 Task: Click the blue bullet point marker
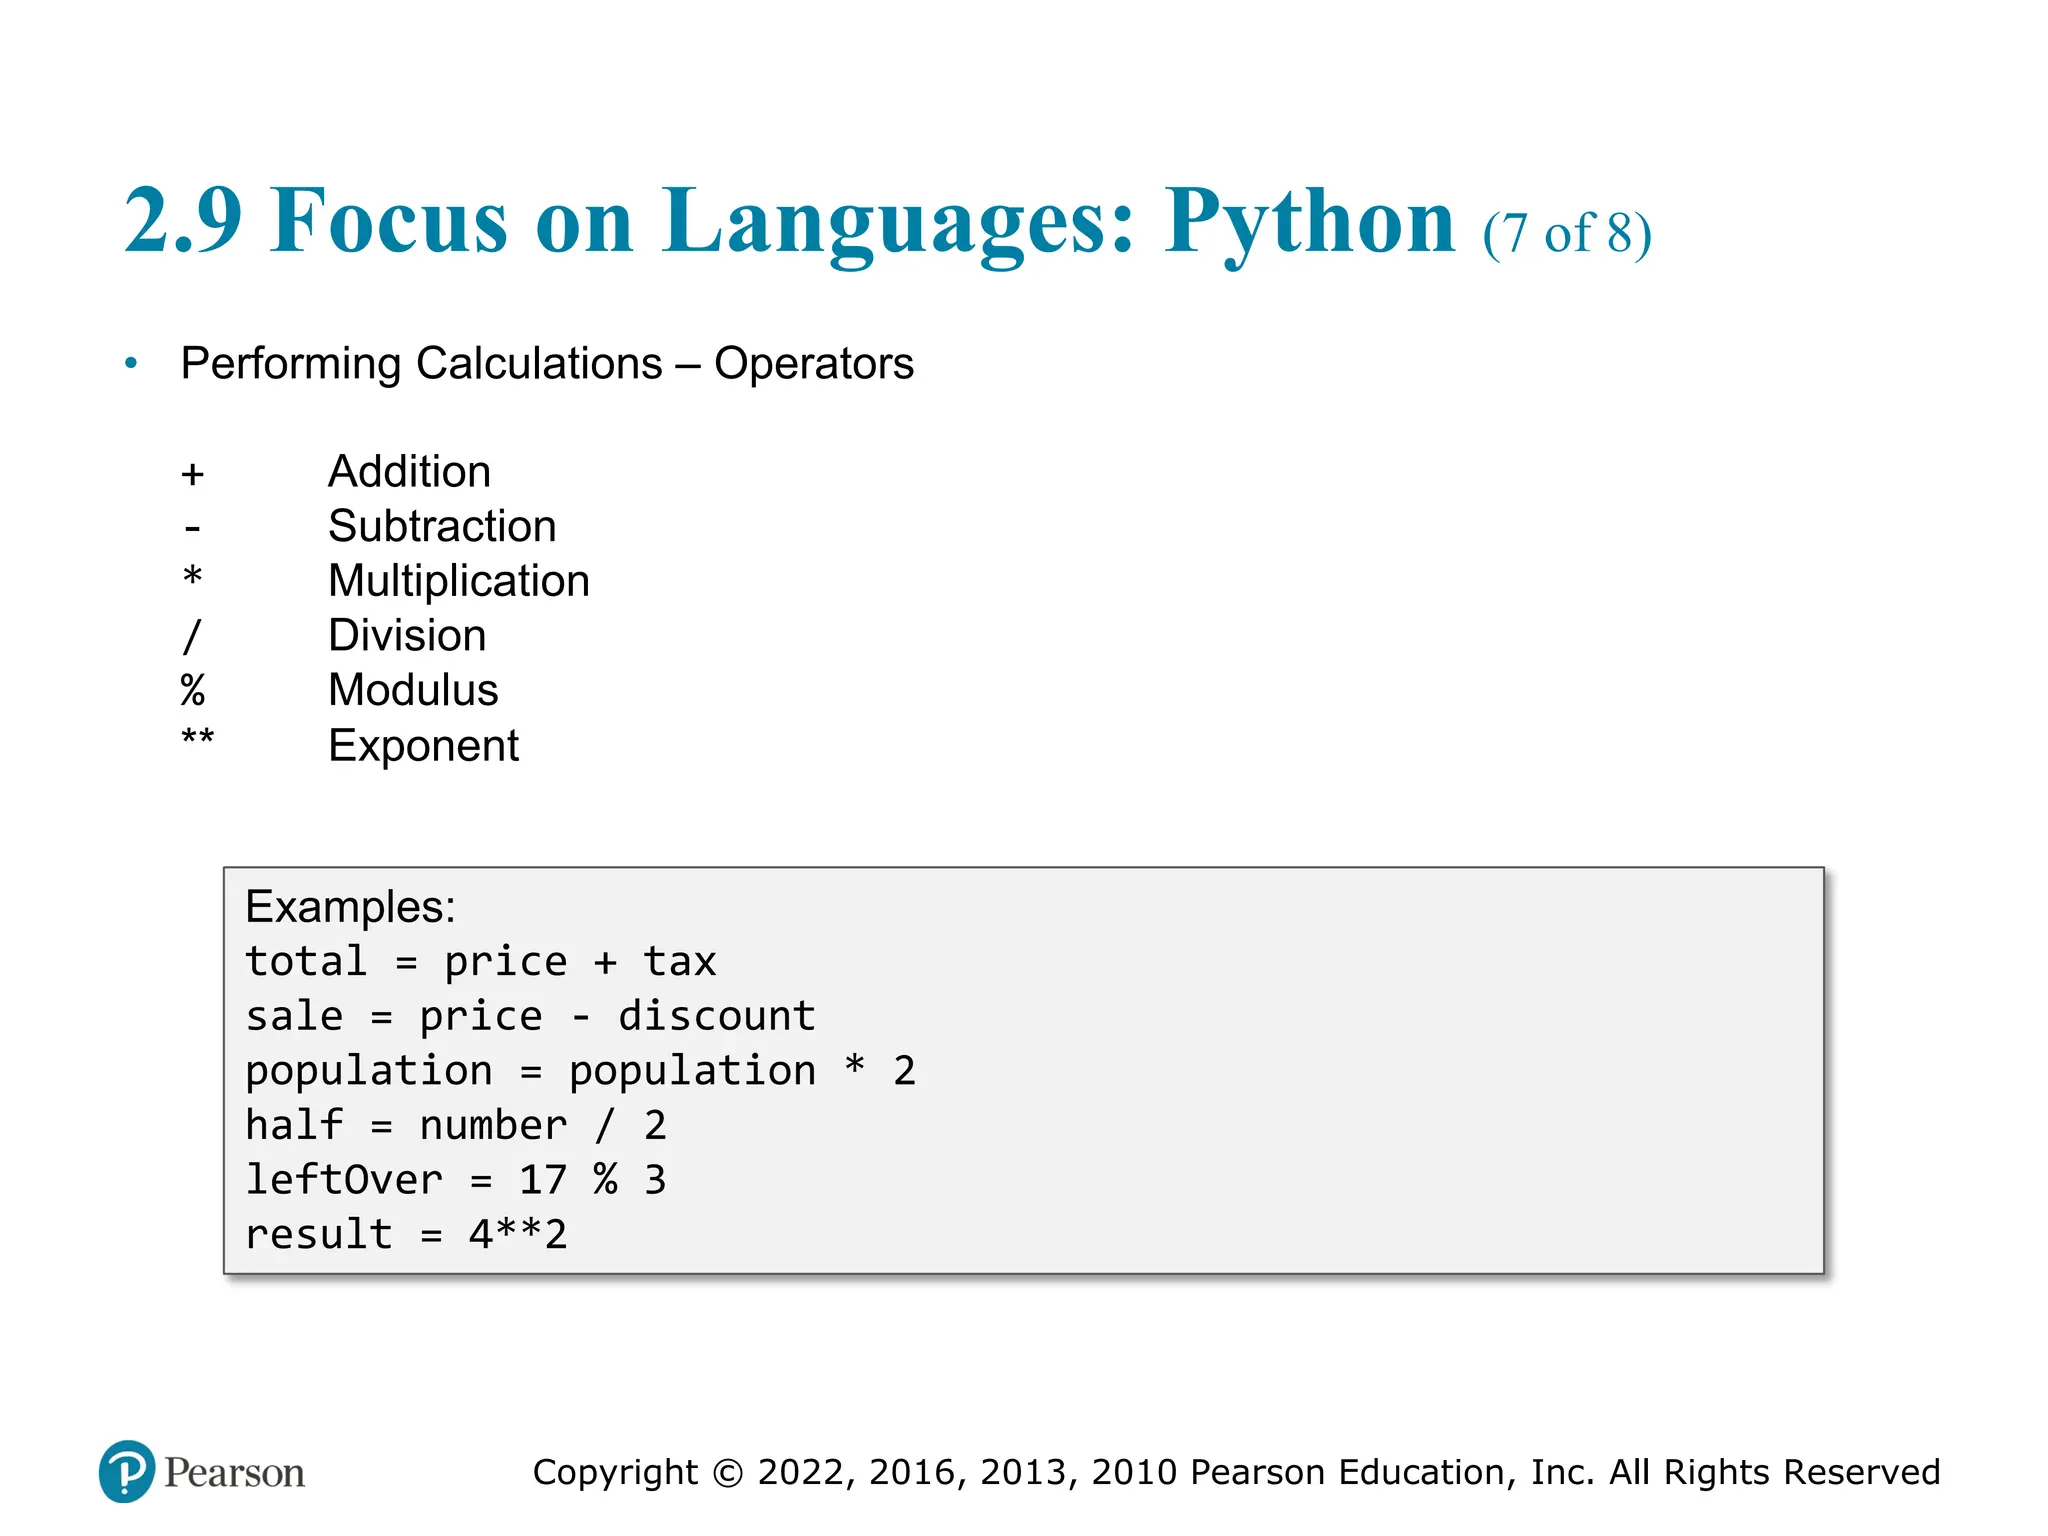(x=131, y=364)
